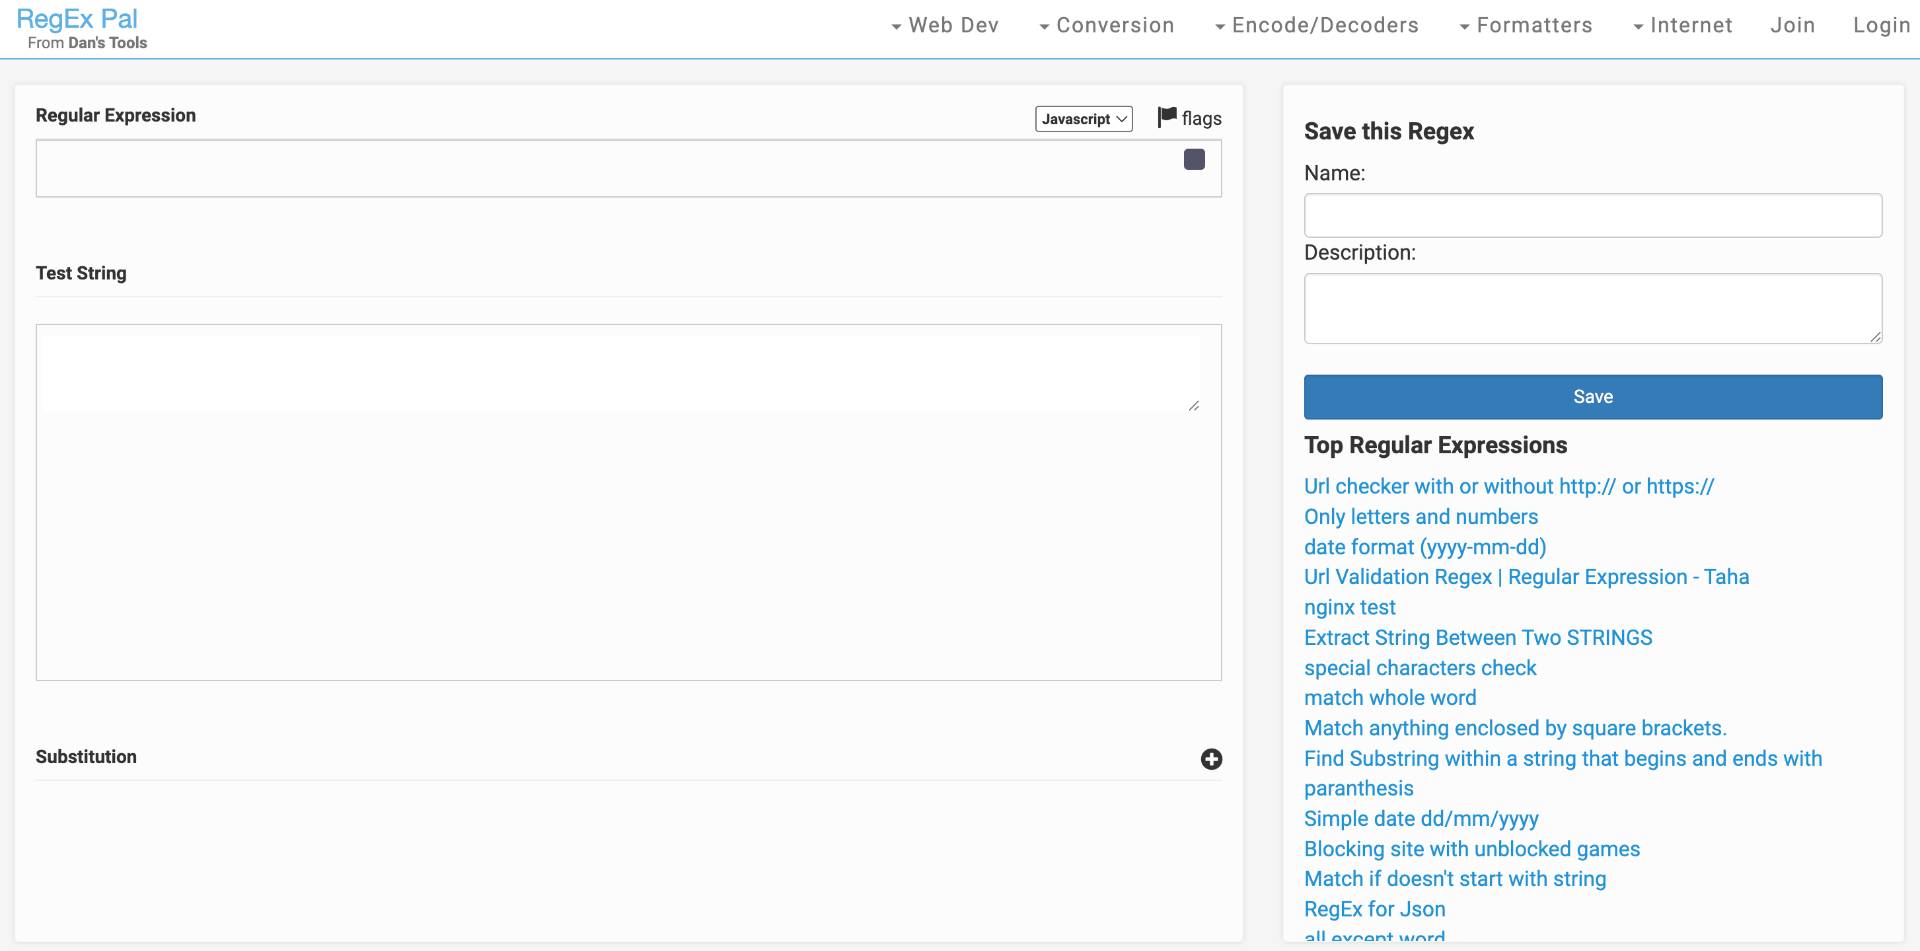
Task: Click the Login link
Action: pos(1881,26)
